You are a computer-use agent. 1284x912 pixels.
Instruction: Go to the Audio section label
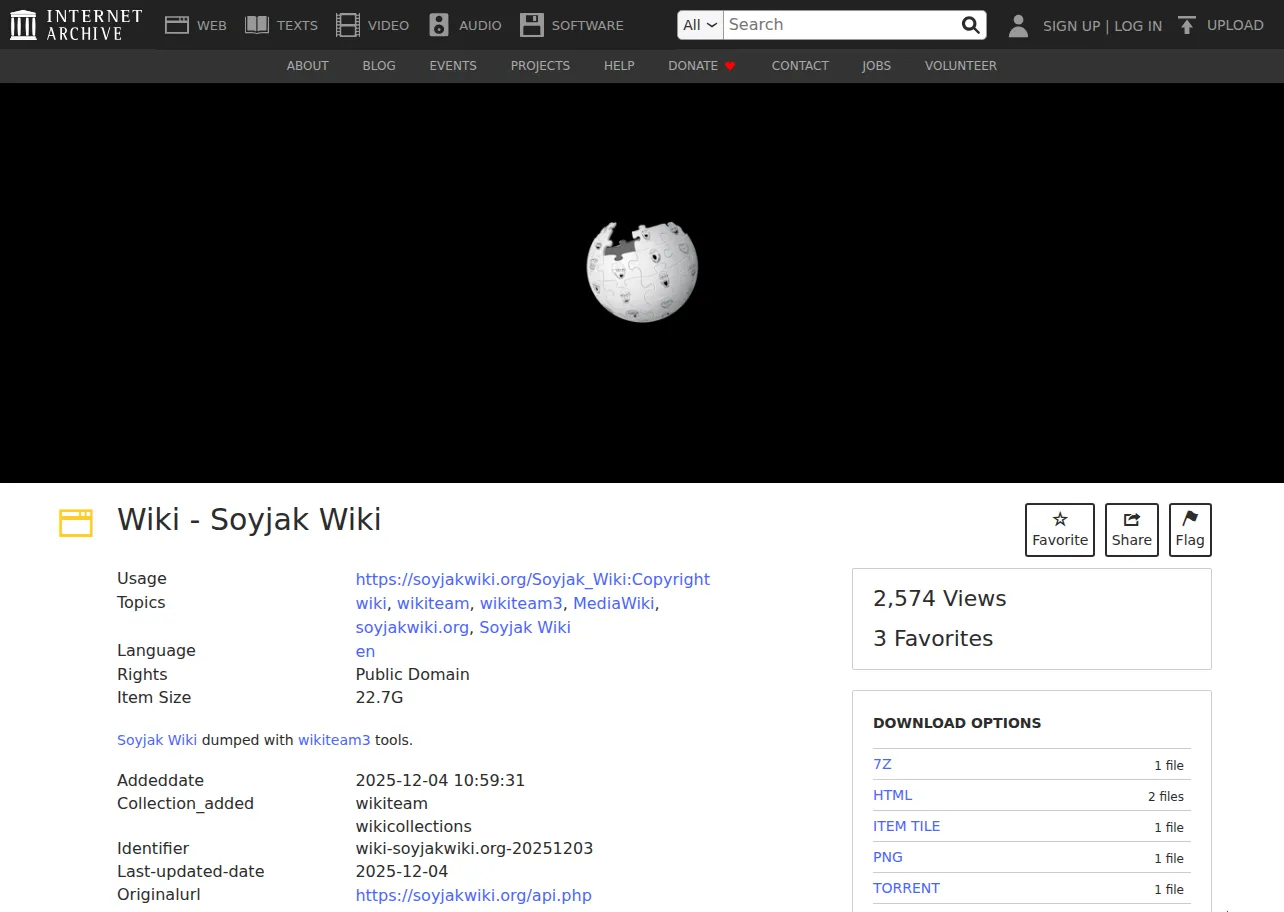click(x=480, y=25)
